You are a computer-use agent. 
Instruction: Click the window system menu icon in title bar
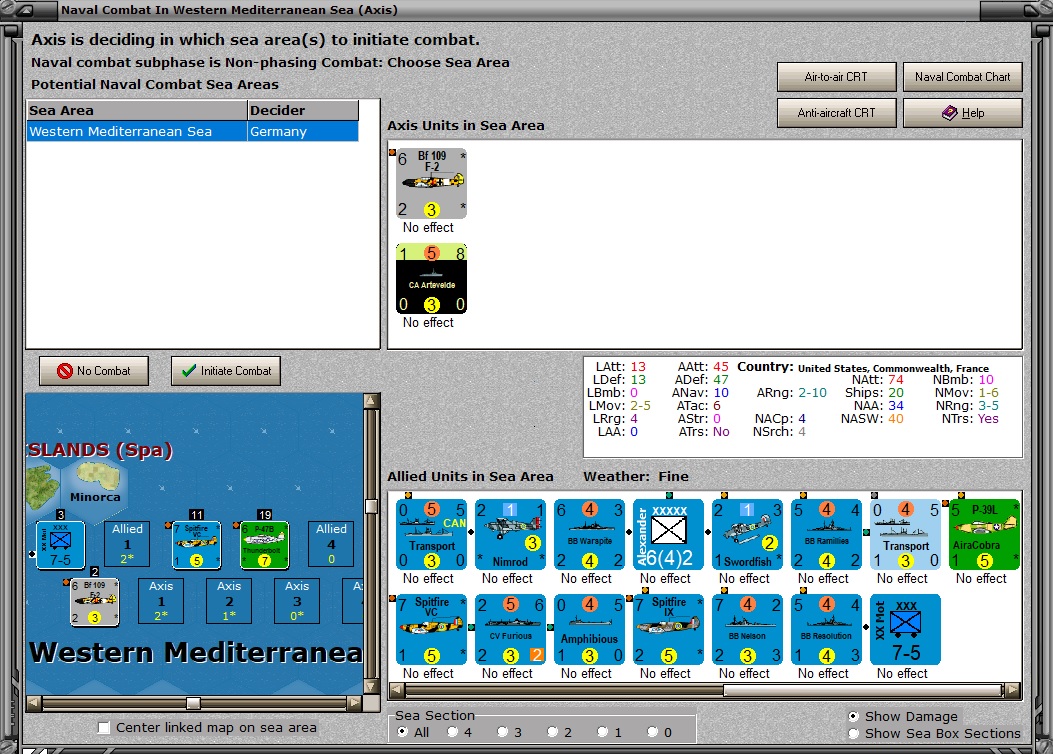point(25,10)
